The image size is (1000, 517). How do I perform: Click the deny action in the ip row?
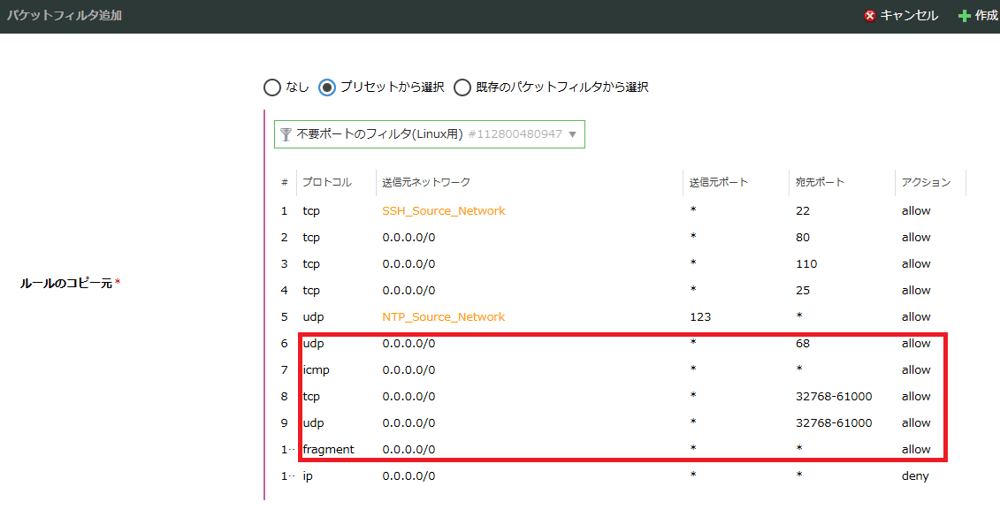point(915,476)
